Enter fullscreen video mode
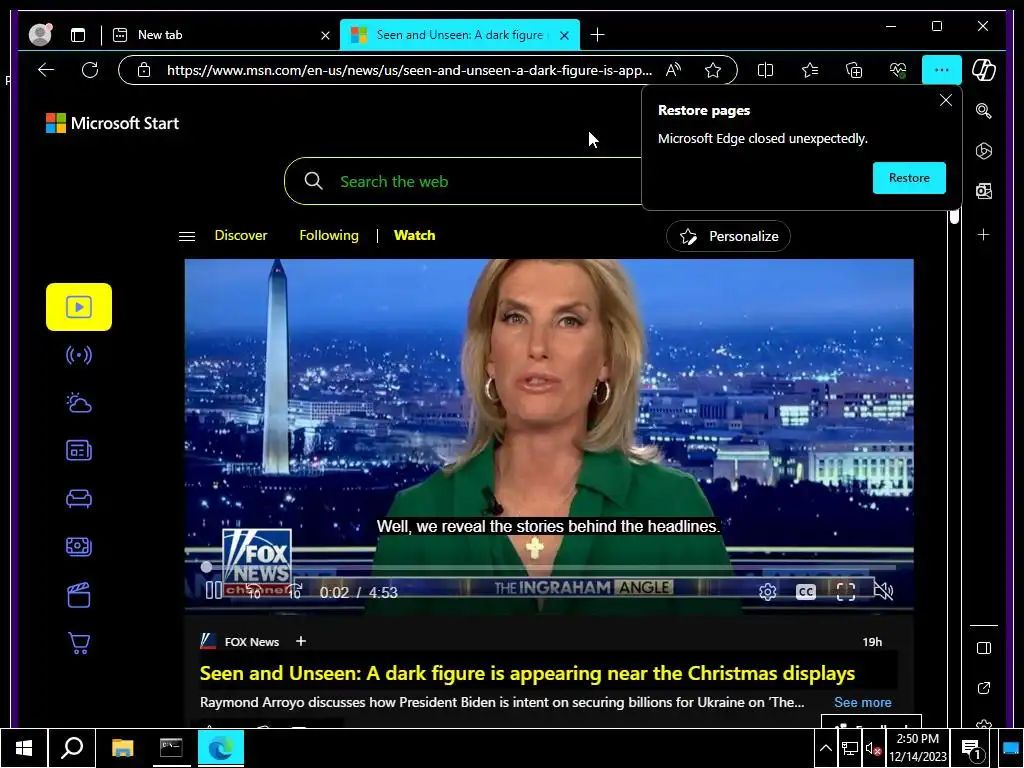Viewport: 1024px width, 768px height. (846, 592)
